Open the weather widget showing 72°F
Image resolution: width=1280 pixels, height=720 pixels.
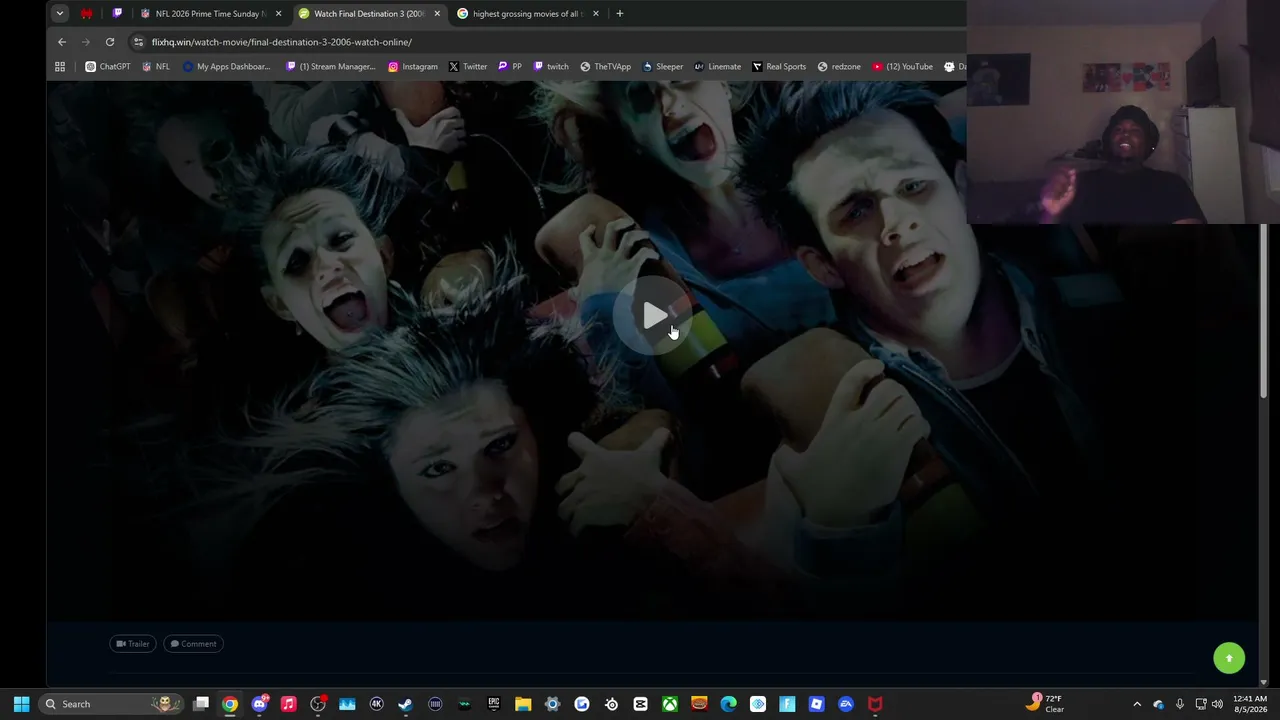tap(1044, 704)
